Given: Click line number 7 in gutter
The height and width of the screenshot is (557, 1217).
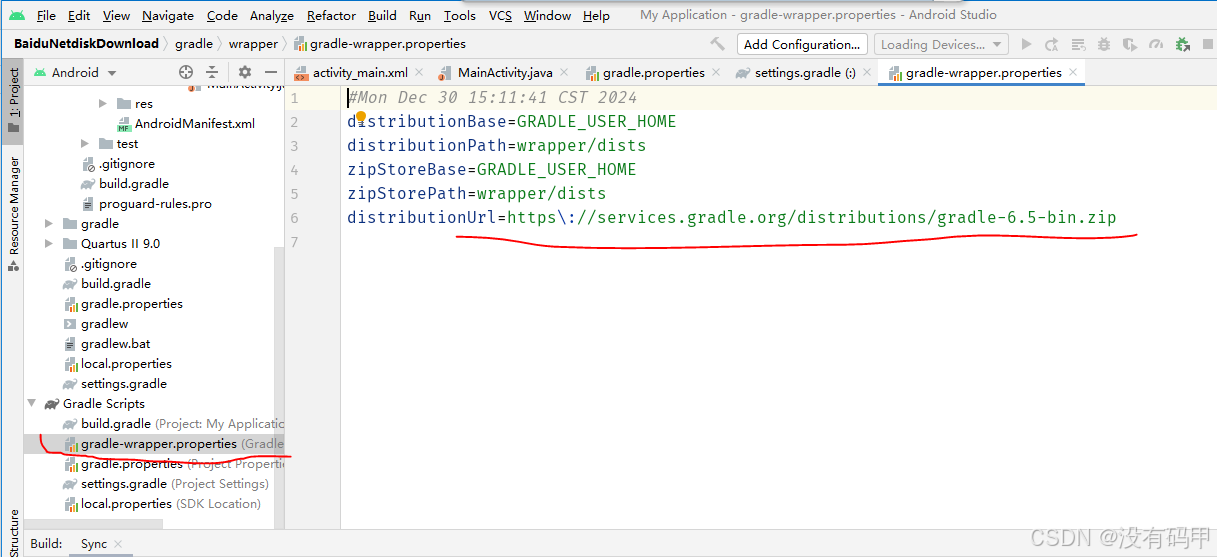Looking at the screenshot, I should click(294, 242).
